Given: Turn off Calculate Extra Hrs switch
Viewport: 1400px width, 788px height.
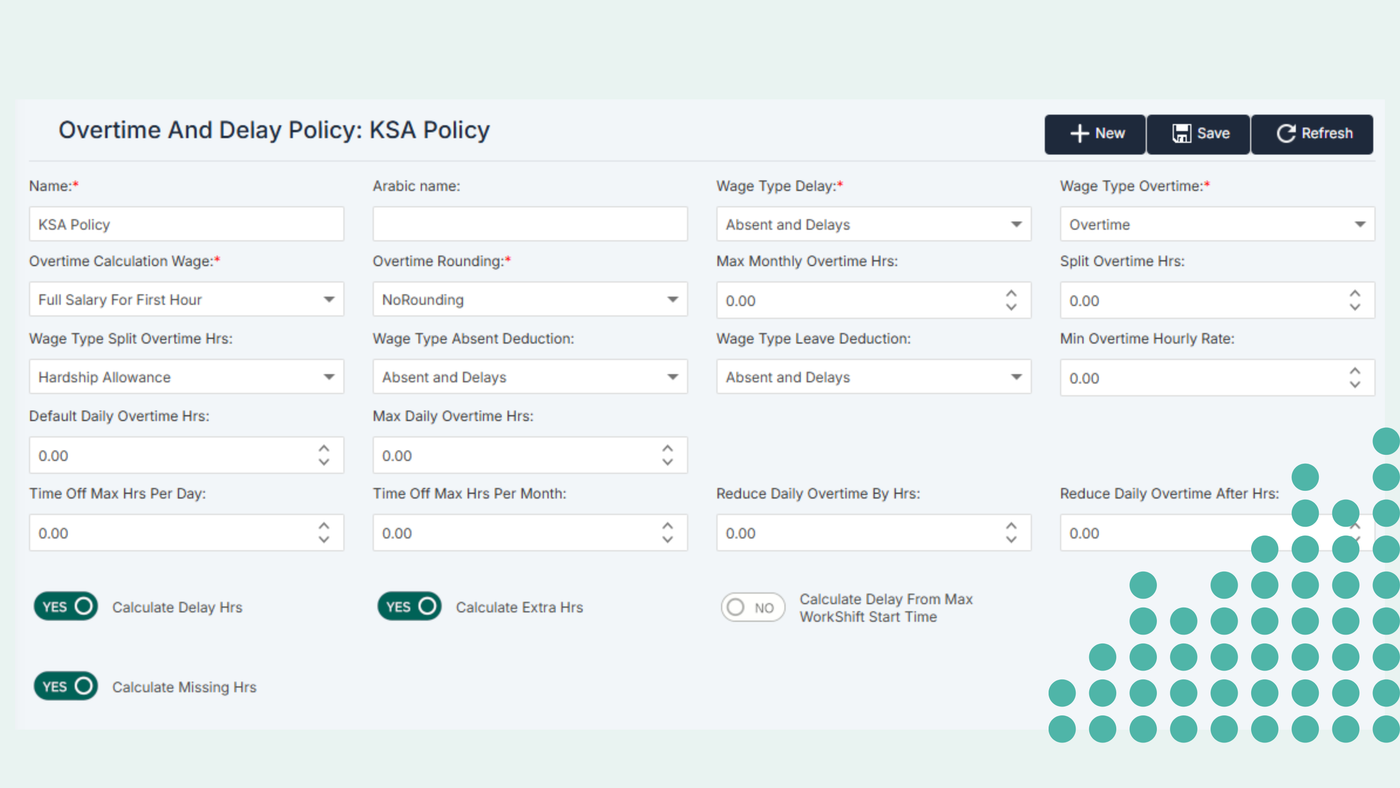Looking at the screenshot, I should pyautogui.click(x=409, y=607).
